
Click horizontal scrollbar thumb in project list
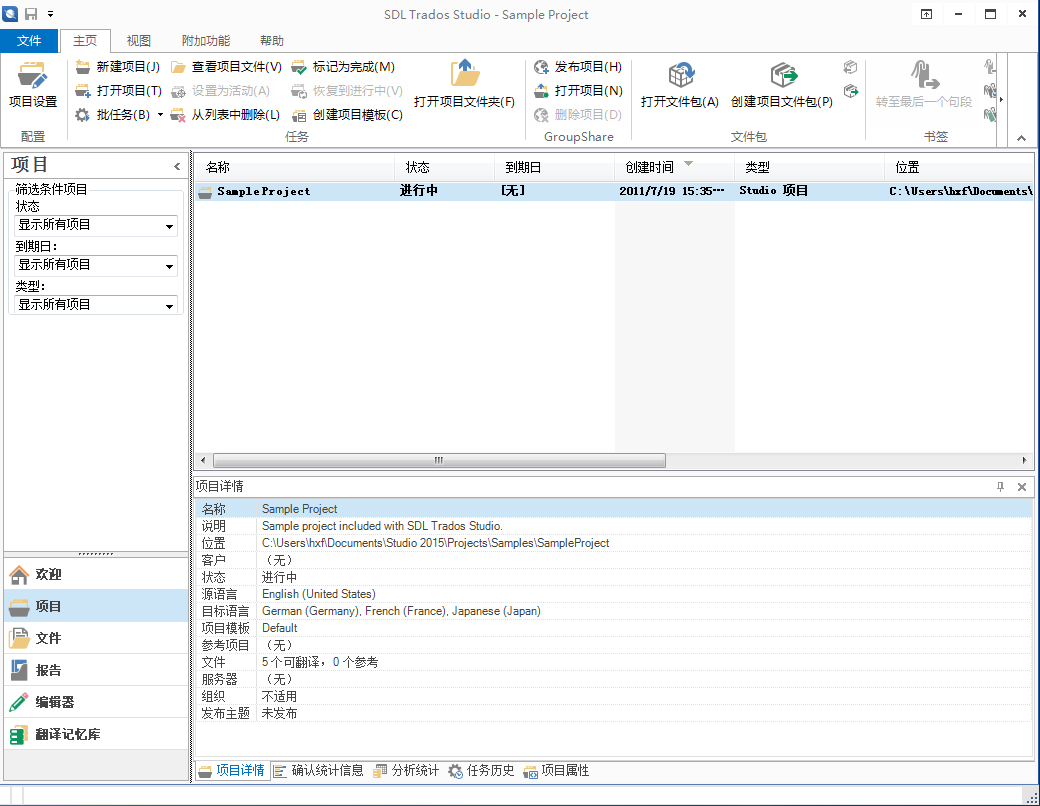point(439,460)
